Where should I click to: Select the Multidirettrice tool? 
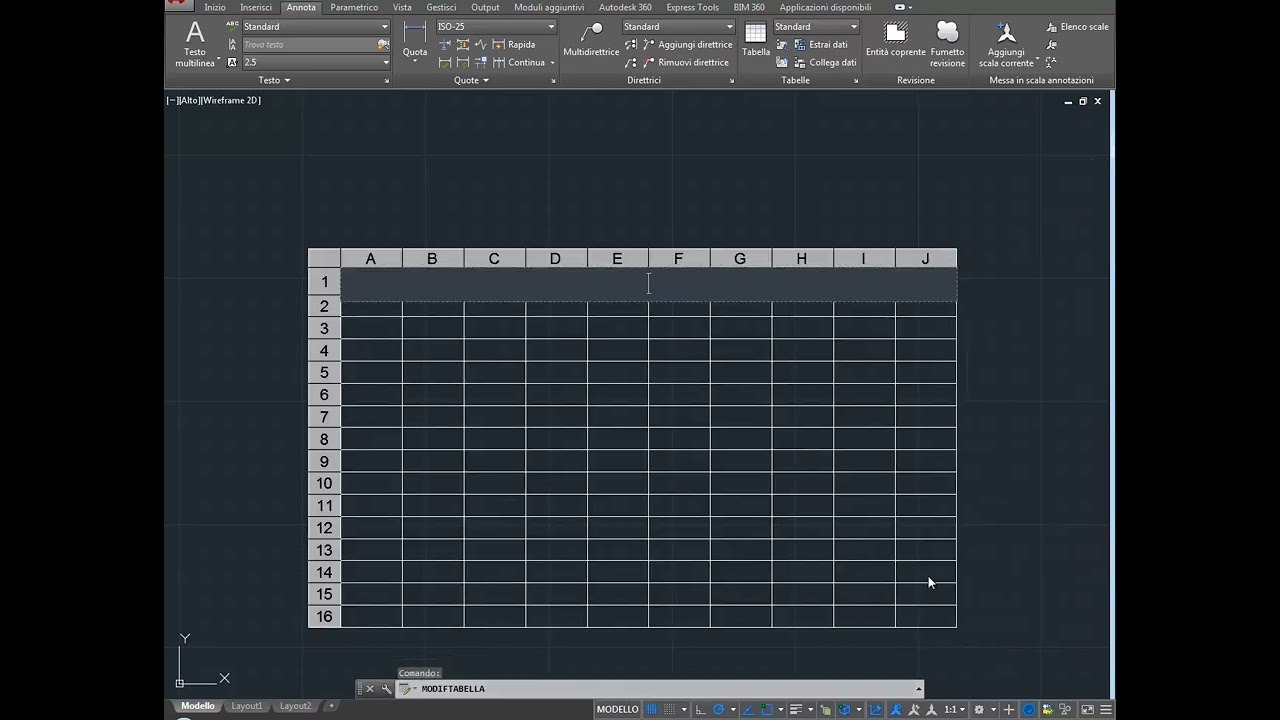(x=591, y=40)
